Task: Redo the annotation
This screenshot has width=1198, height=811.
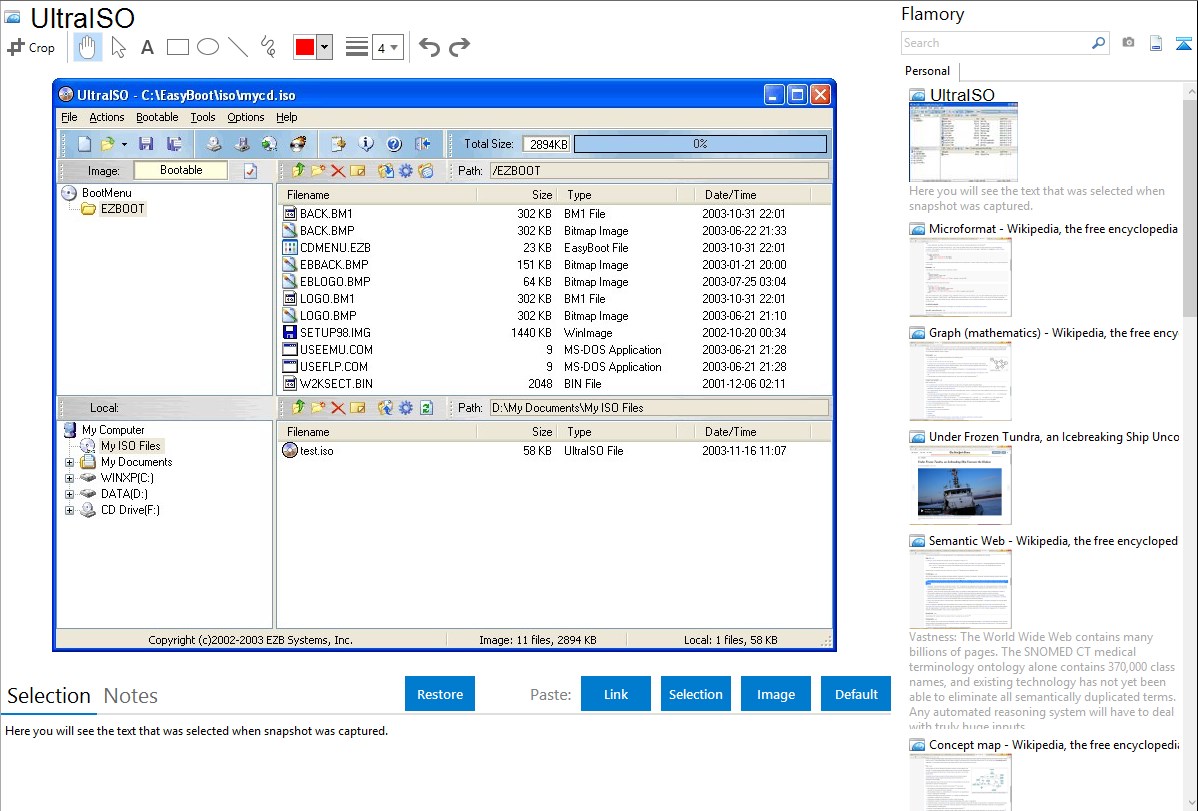Action: tap(459, 47)
